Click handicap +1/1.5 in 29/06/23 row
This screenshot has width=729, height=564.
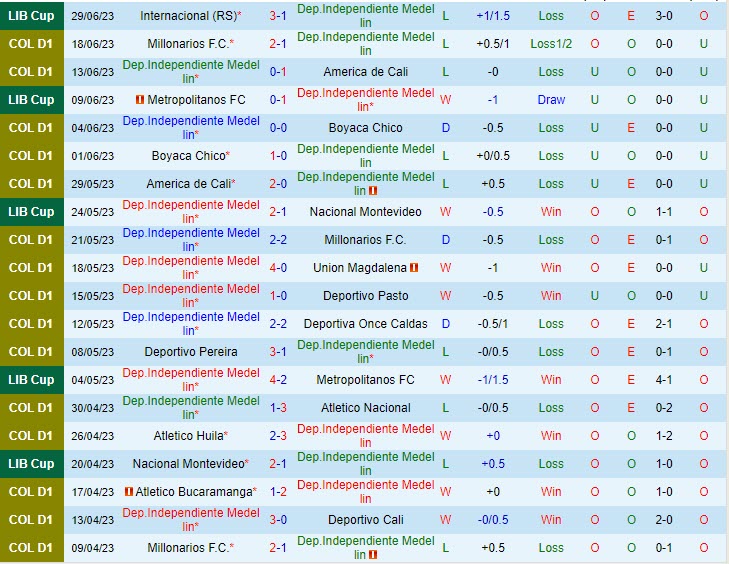[493, 16]
